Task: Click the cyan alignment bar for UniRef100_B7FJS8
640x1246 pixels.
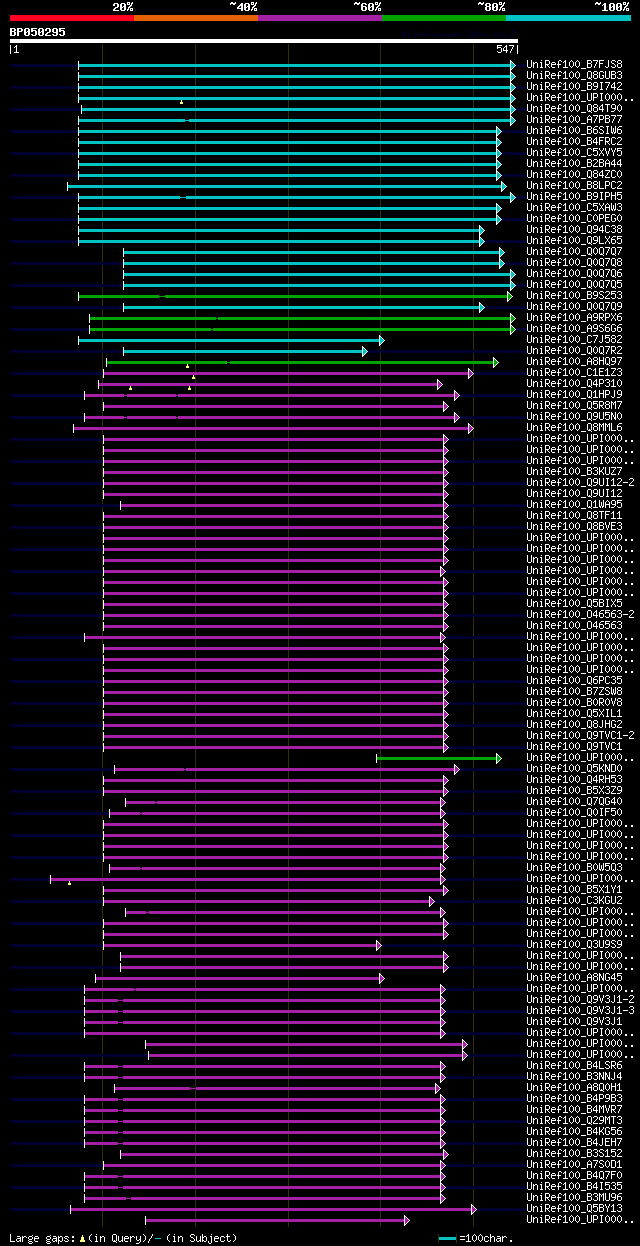Action: coord(297,65)
